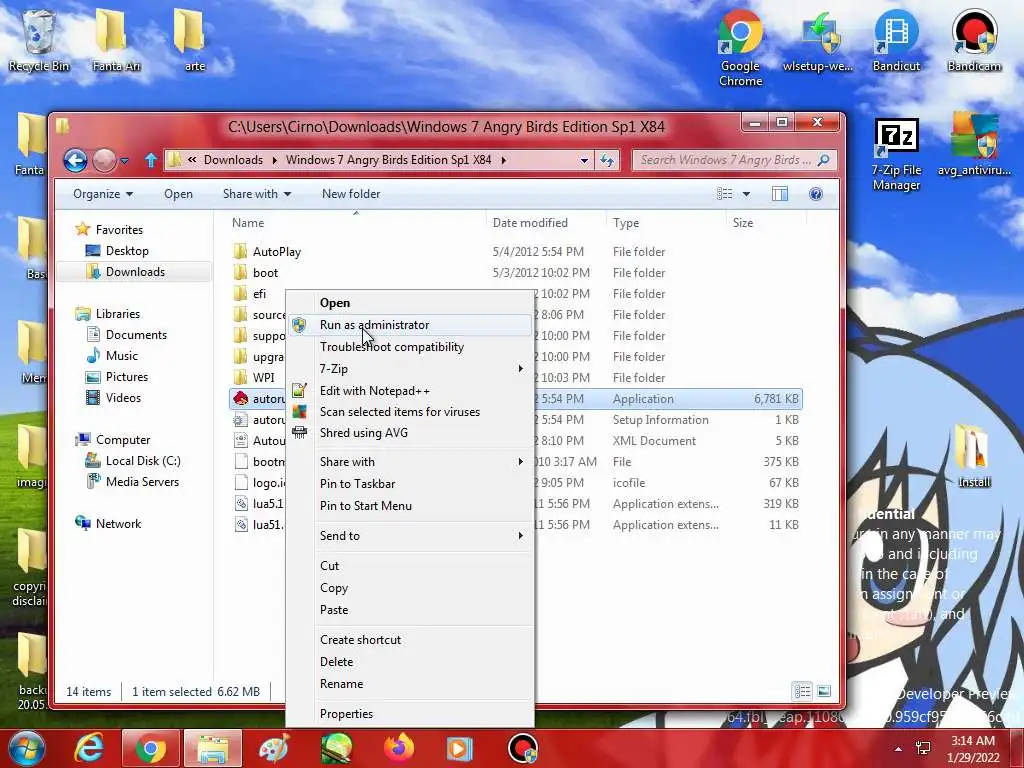Viewport: 1024px width, 768px height.
Task: Open Firefox from the taskbar
Action: [398, 748]
